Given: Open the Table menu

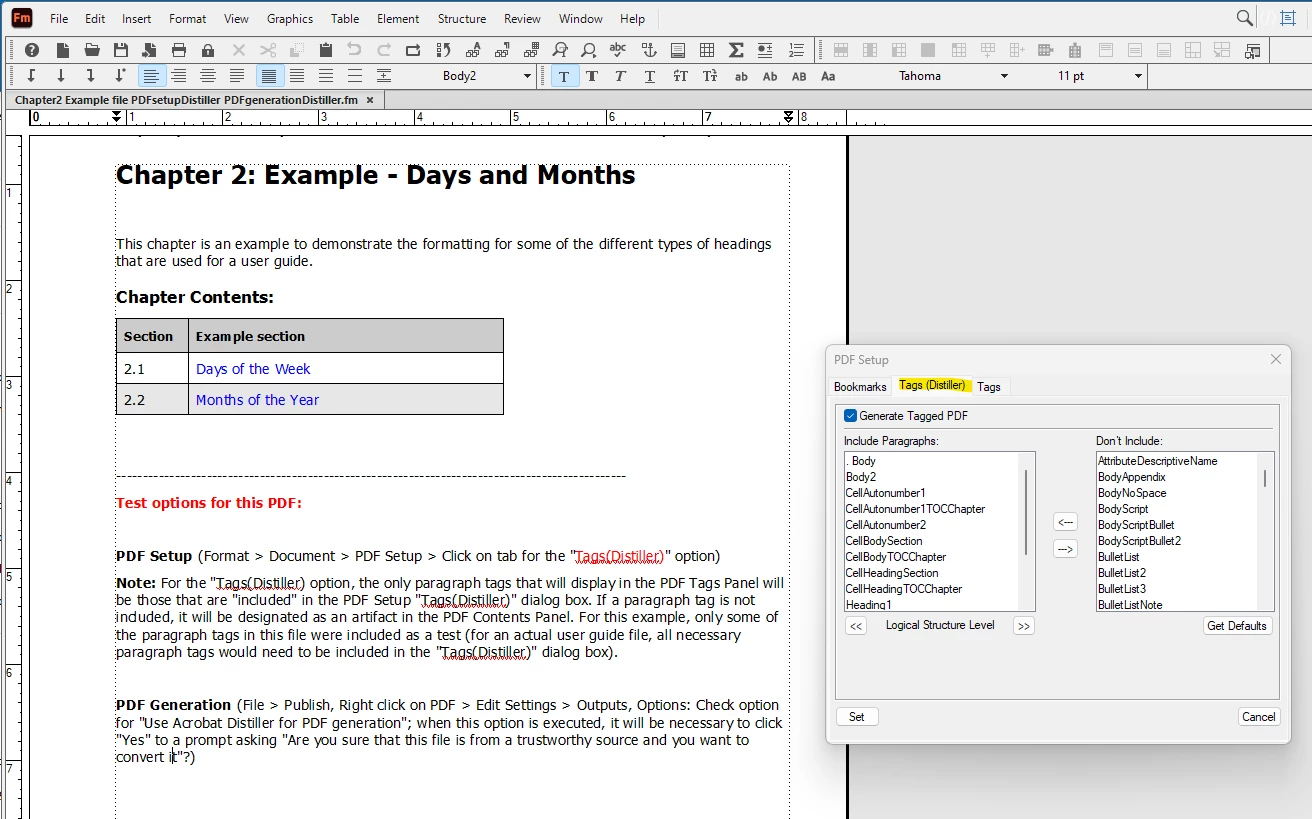Looking at the screenshot, I should [x=345, y=19].
